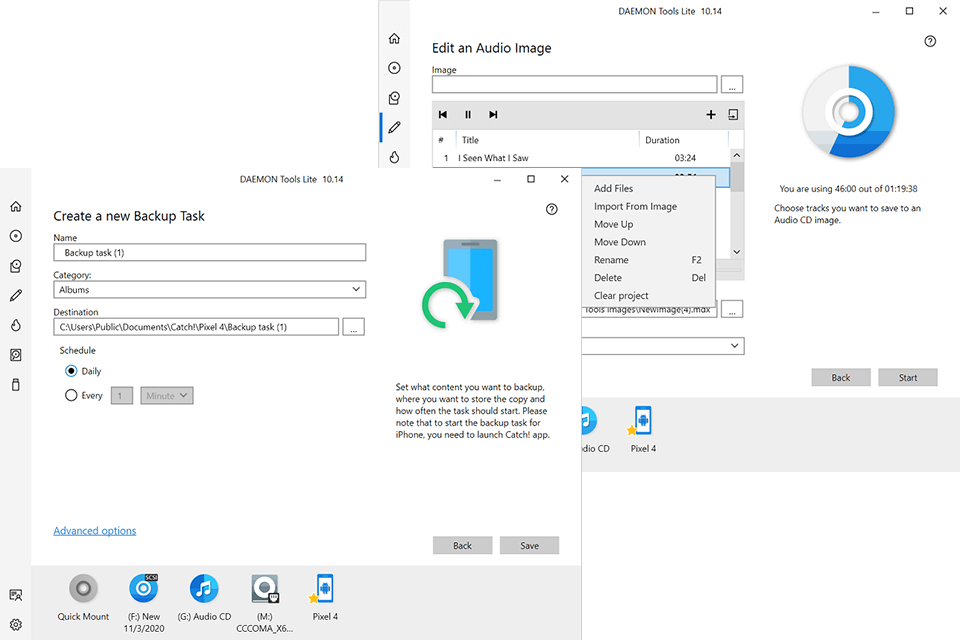Select the (F:) New 11/3/2020 drive
This screenshot has width=960, height=640.
(x=144, y=603)
